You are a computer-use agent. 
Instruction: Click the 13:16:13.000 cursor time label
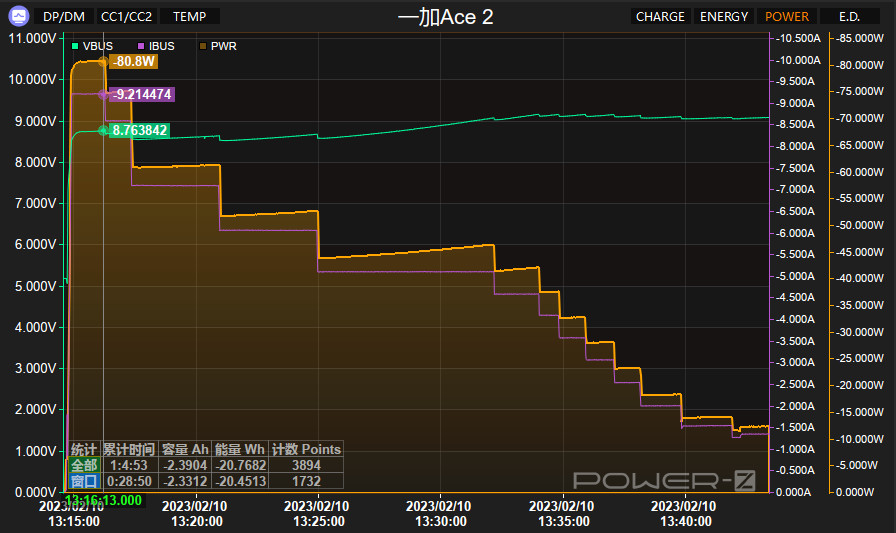click(103, 500)
